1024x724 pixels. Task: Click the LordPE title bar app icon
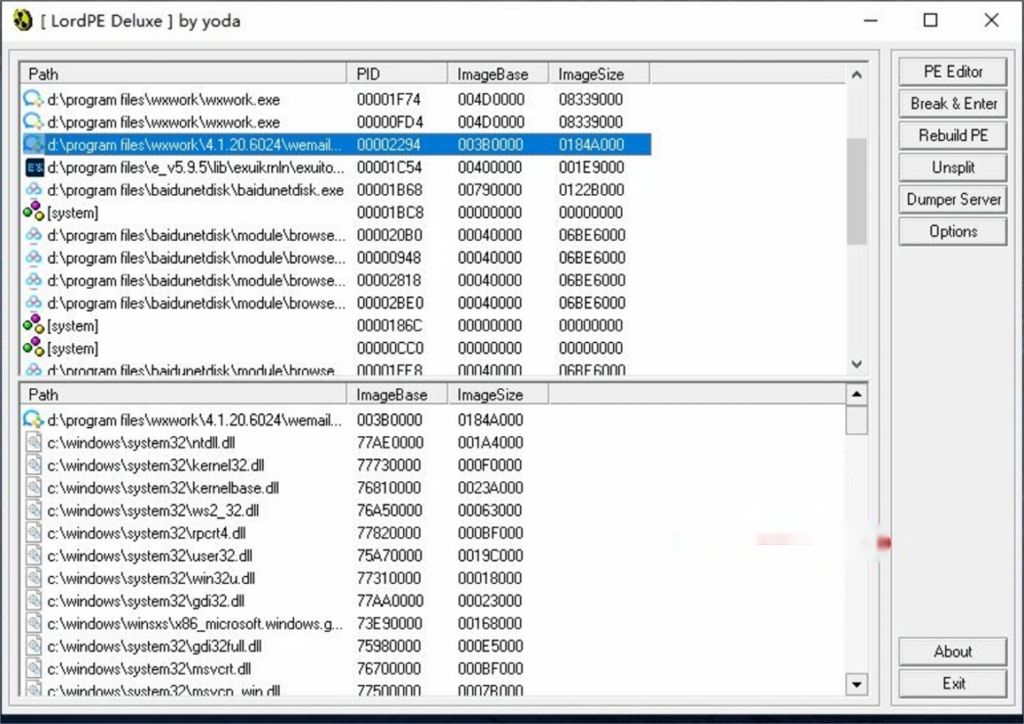point(22,20)
